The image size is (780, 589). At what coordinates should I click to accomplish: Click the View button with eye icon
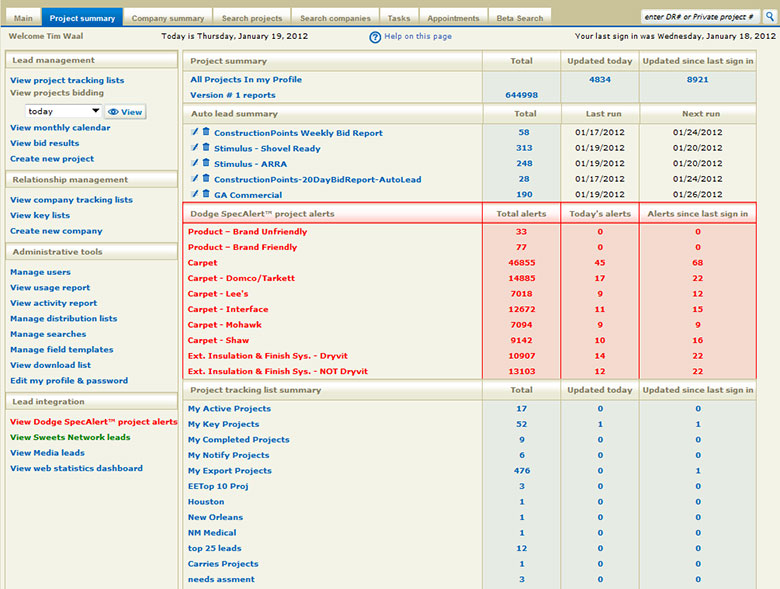click(125, 112)
